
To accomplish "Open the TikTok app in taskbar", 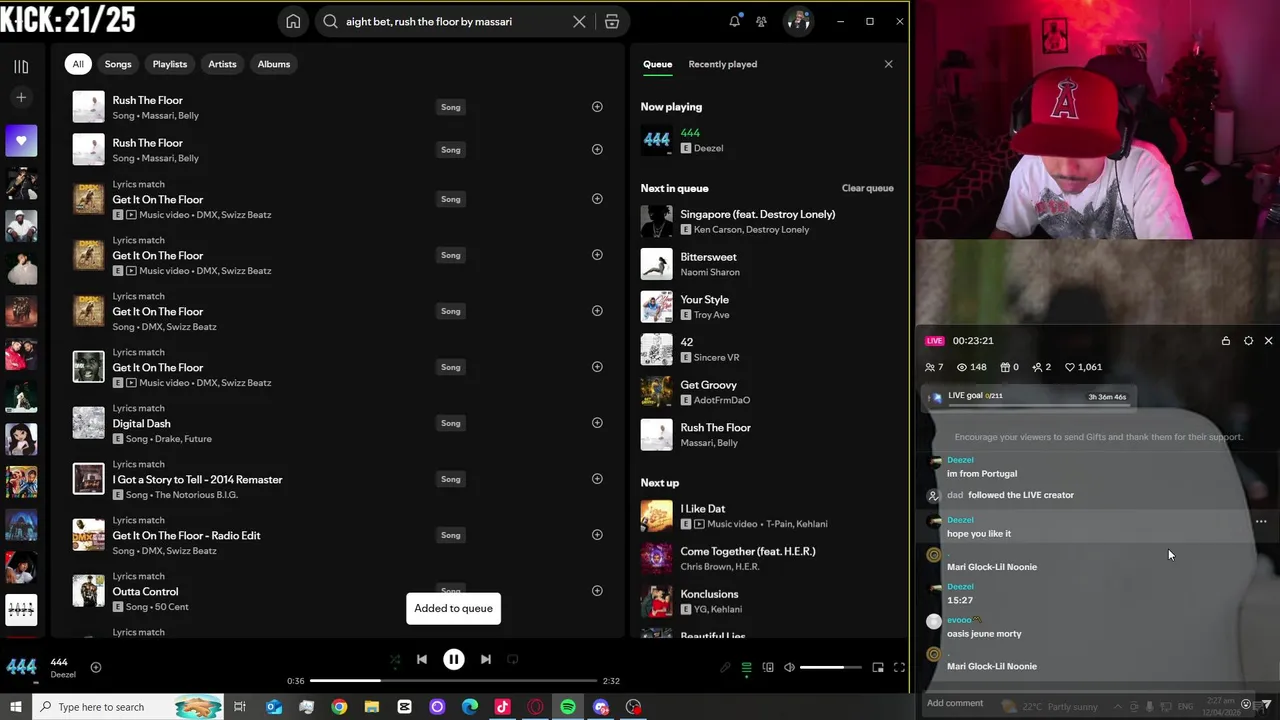I will (502, 707).
